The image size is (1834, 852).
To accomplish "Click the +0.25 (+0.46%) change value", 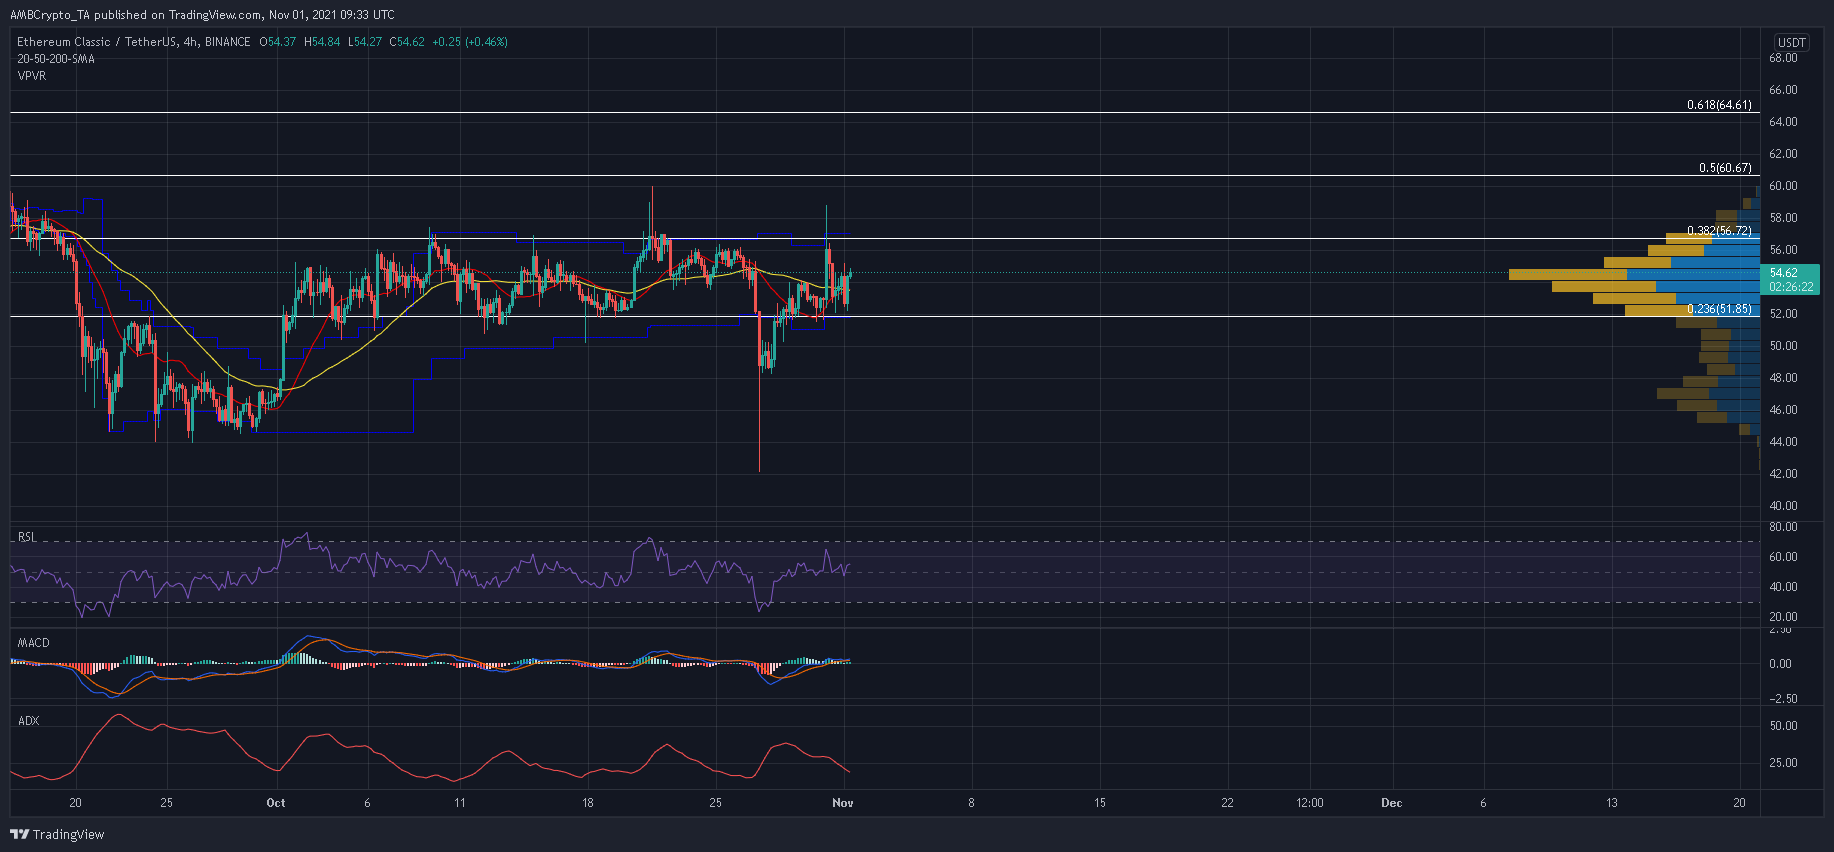I will [x=470, y=42].
